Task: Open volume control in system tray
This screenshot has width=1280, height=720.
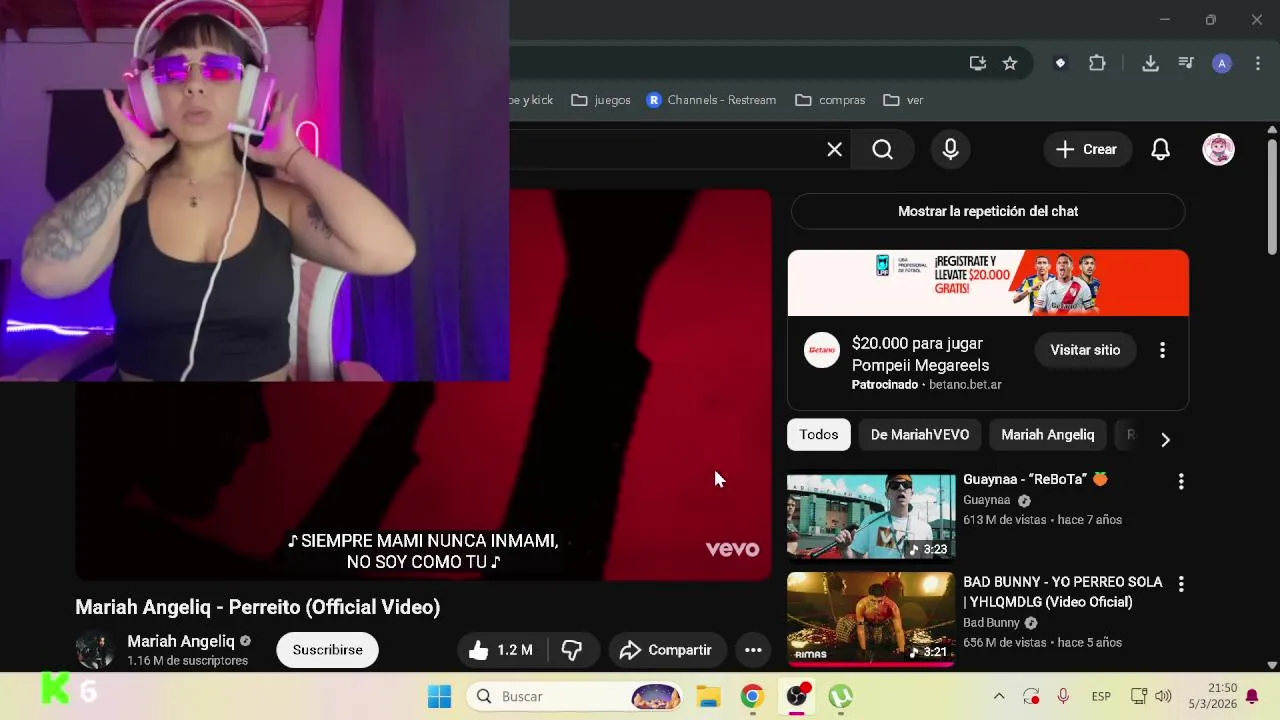Action: [x=1163, y=696]
